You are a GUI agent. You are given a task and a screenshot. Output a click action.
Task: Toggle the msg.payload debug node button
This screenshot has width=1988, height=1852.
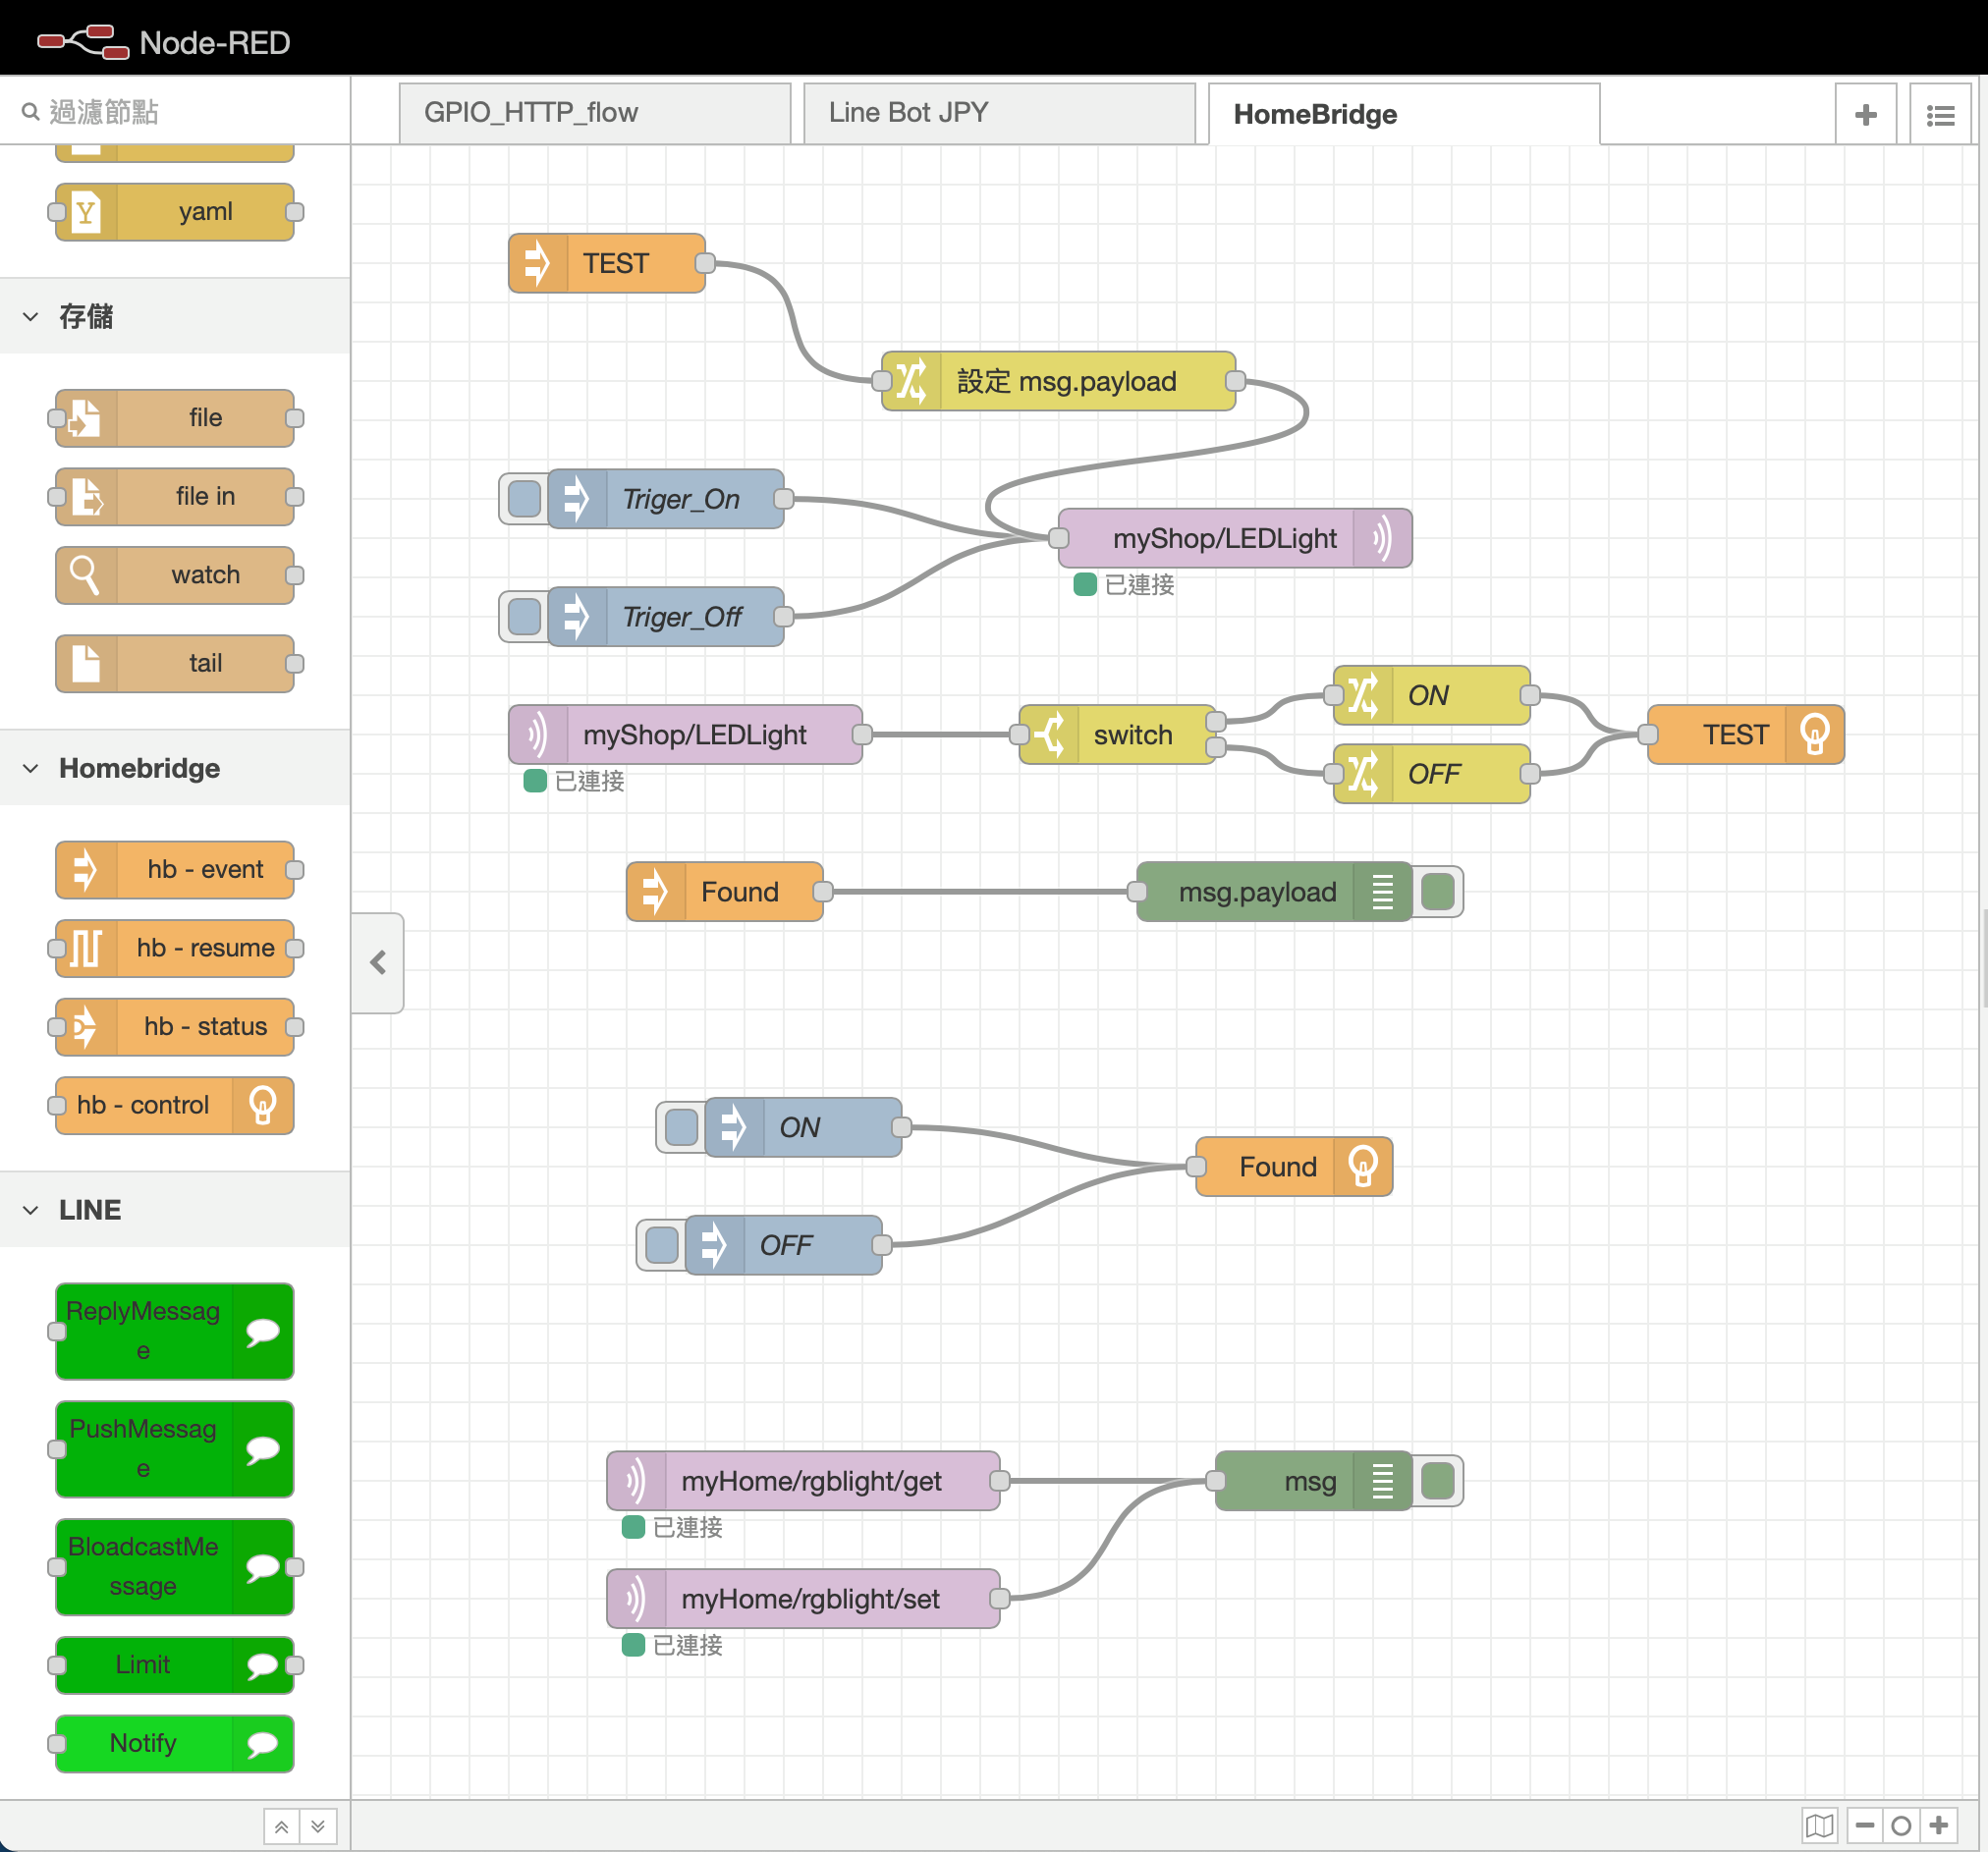point(1438,891)
